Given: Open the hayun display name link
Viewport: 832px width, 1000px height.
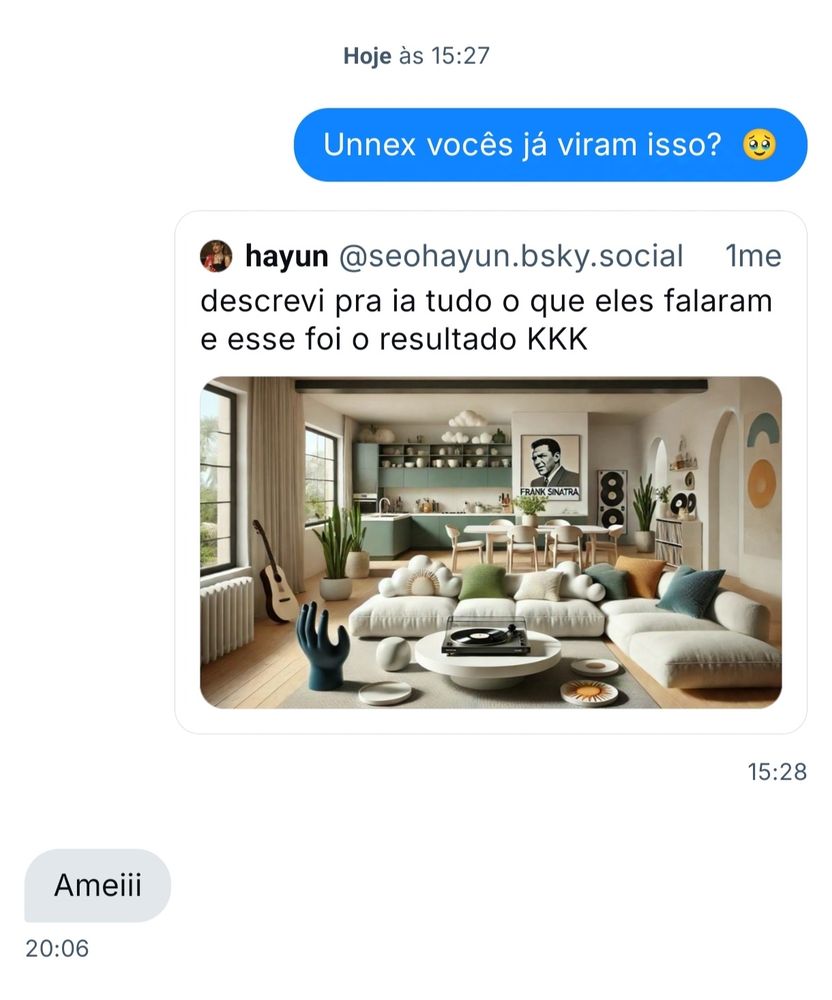Looking at the screenshot, I should click(286, 256).
